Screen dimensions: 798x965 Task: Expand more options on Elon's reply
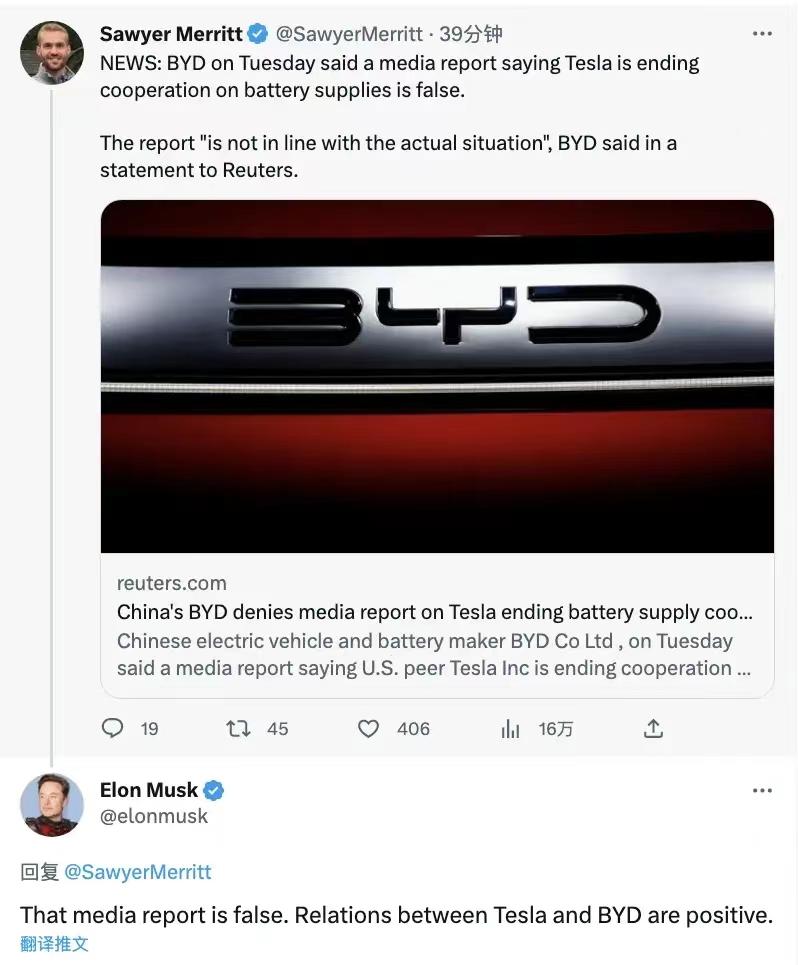point(762,791)
